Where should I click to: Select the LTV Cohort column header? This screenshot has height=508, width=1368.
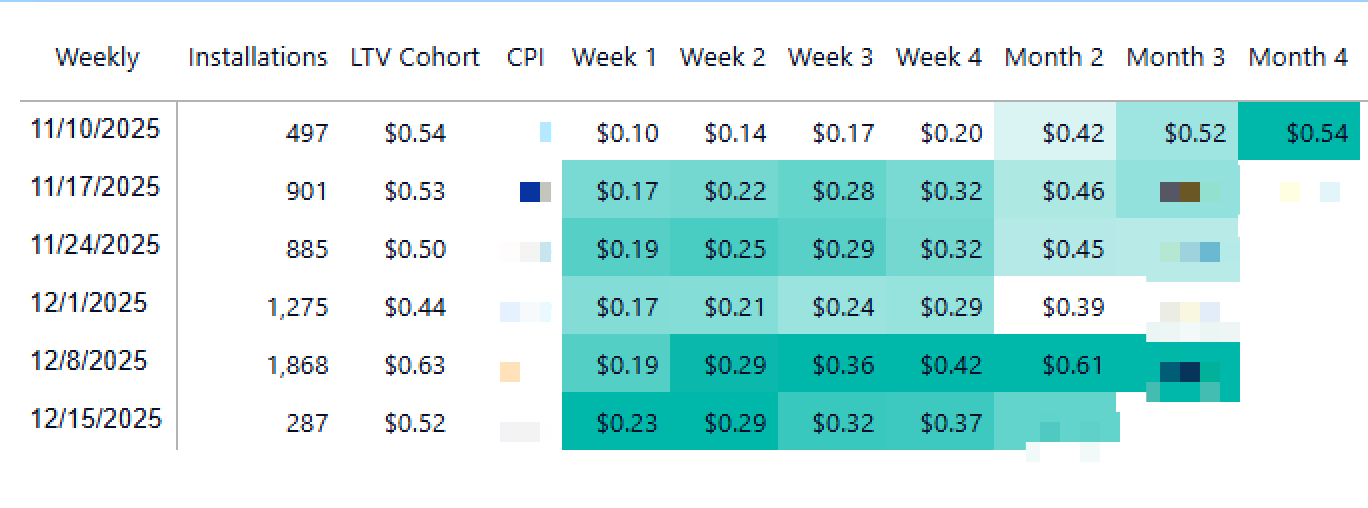tap(415, 58)
